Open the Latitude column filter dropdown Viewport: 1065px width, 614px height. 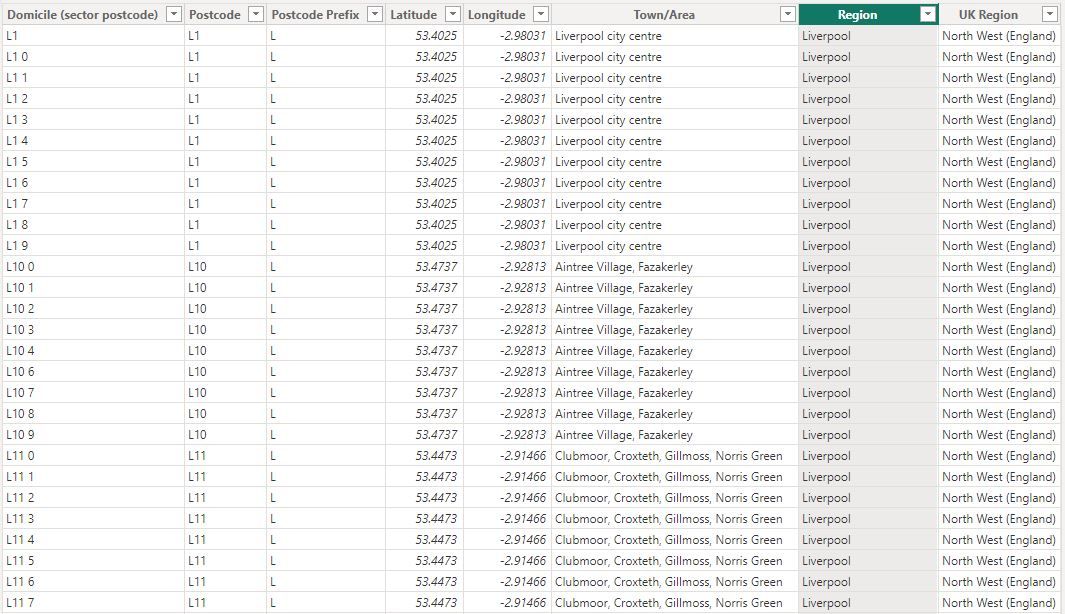click(x=452, y=14)
